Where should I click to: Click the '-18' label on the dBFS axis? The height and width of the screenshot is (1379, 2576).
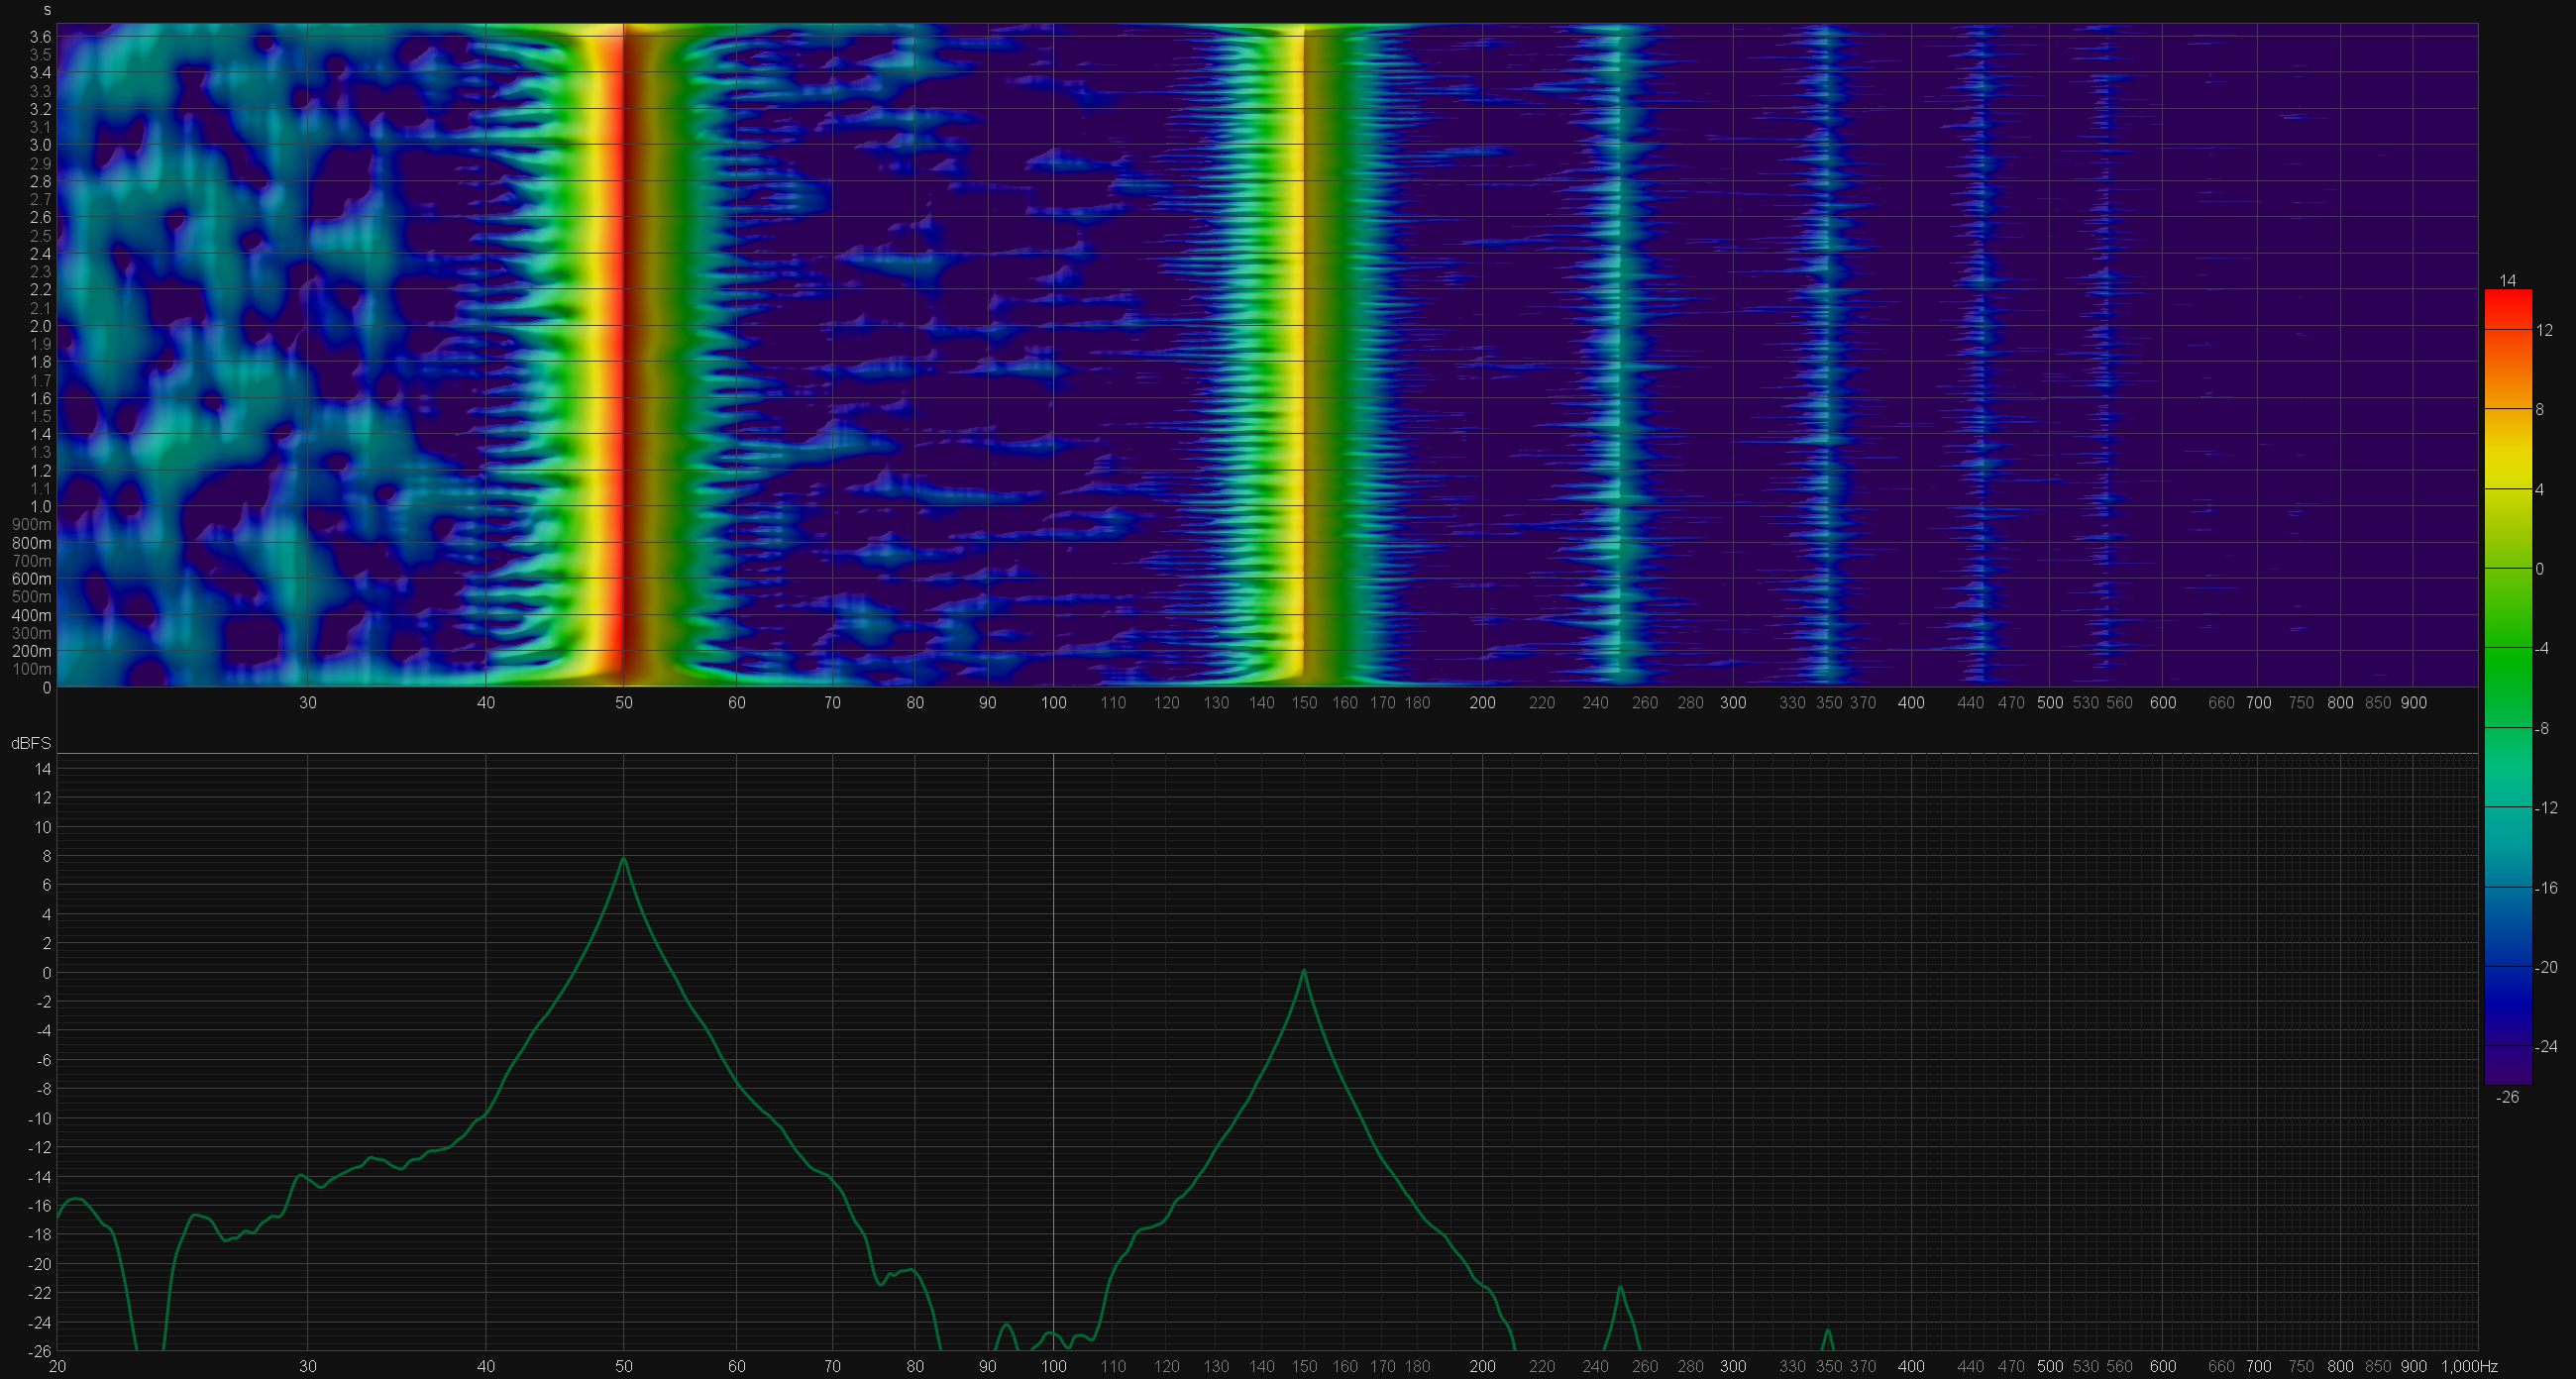(x=40, y=1235)
